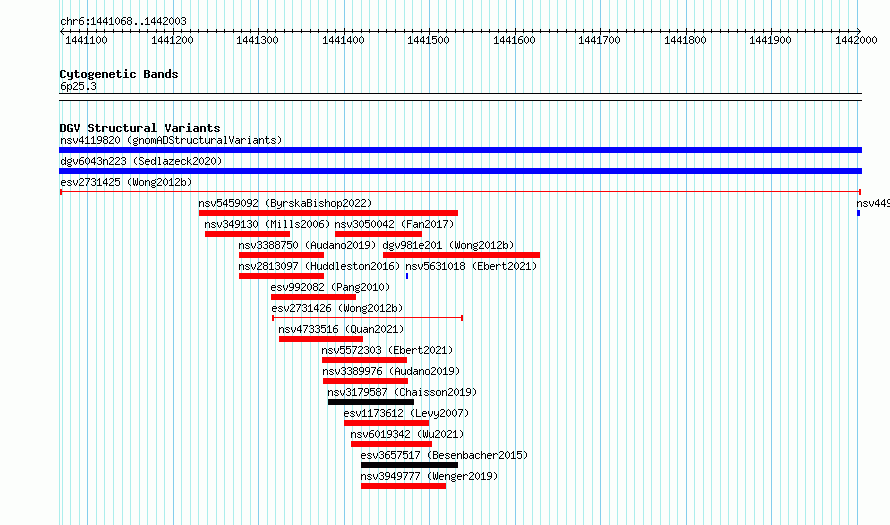Select the nsv3389976 Audano2019 red bar

366,381
